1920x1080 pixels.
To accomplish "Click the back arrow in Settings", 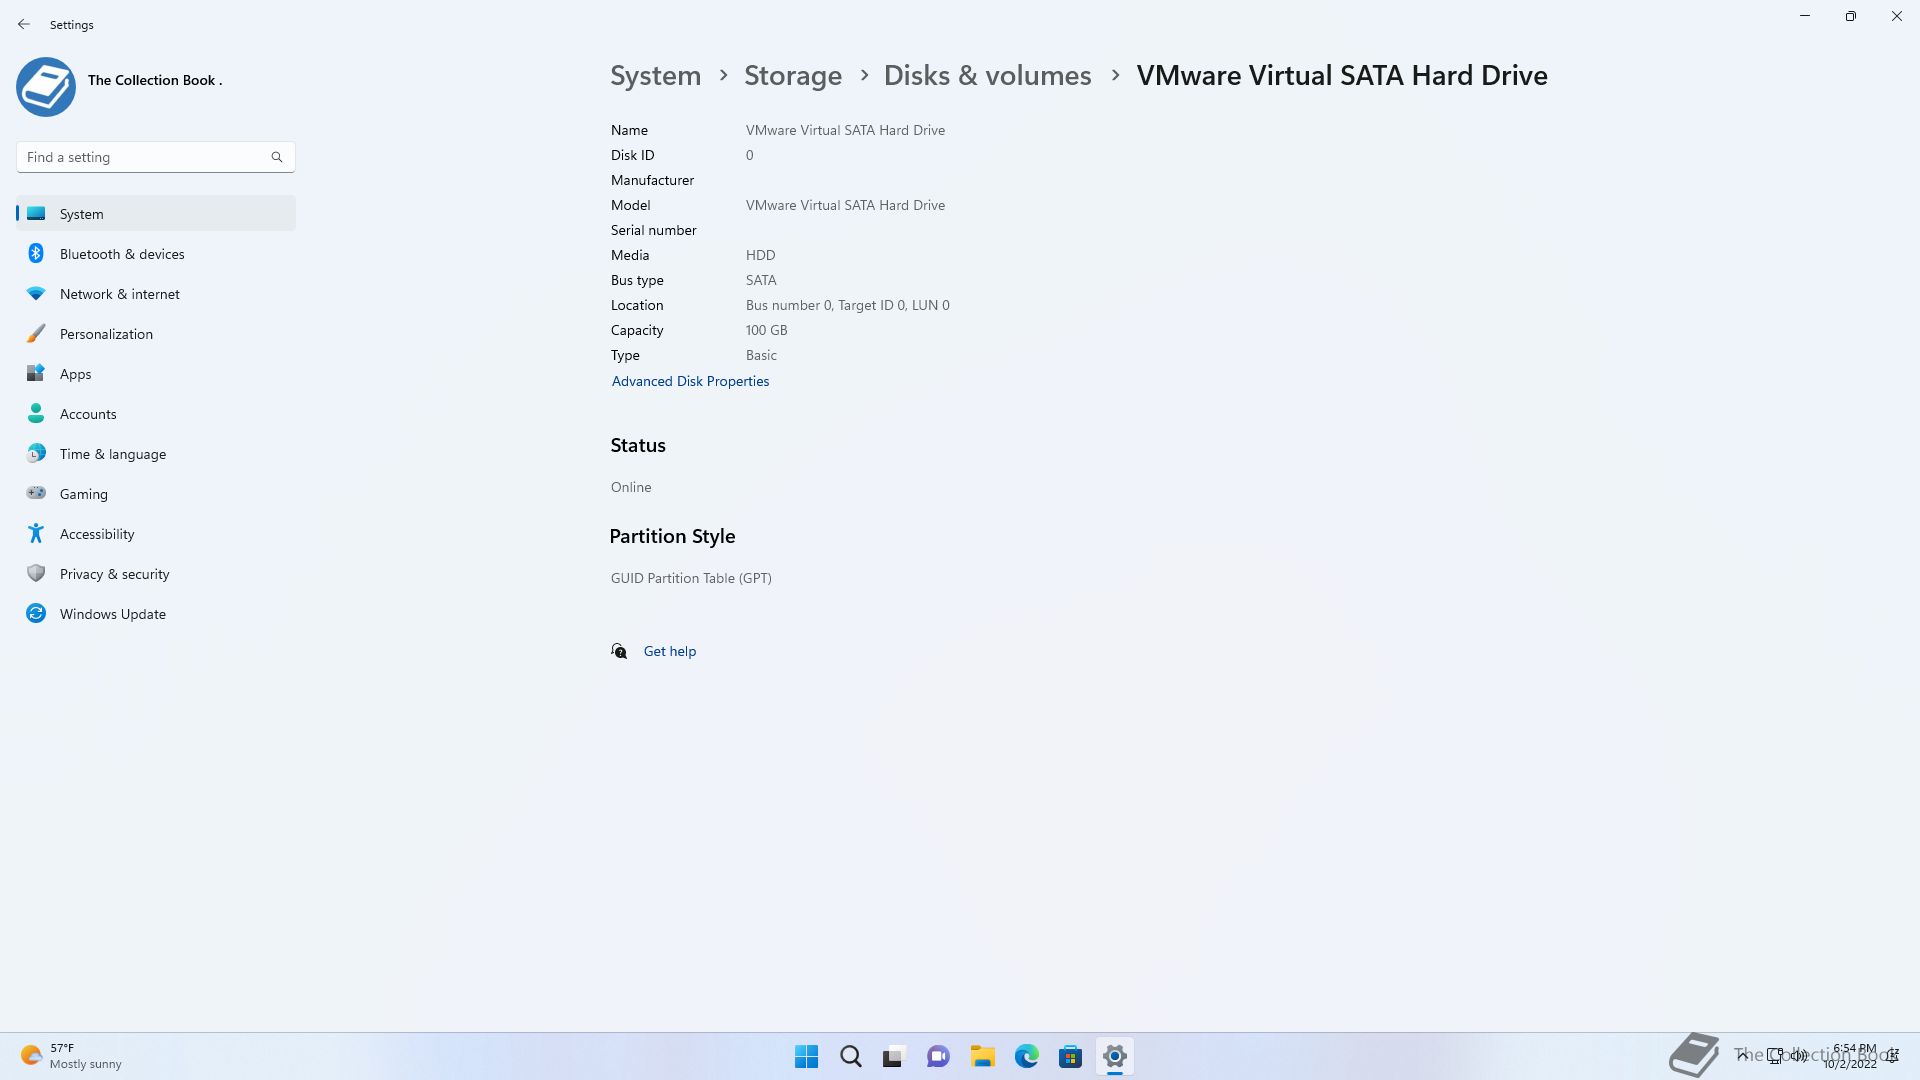I will coord(24,24).
